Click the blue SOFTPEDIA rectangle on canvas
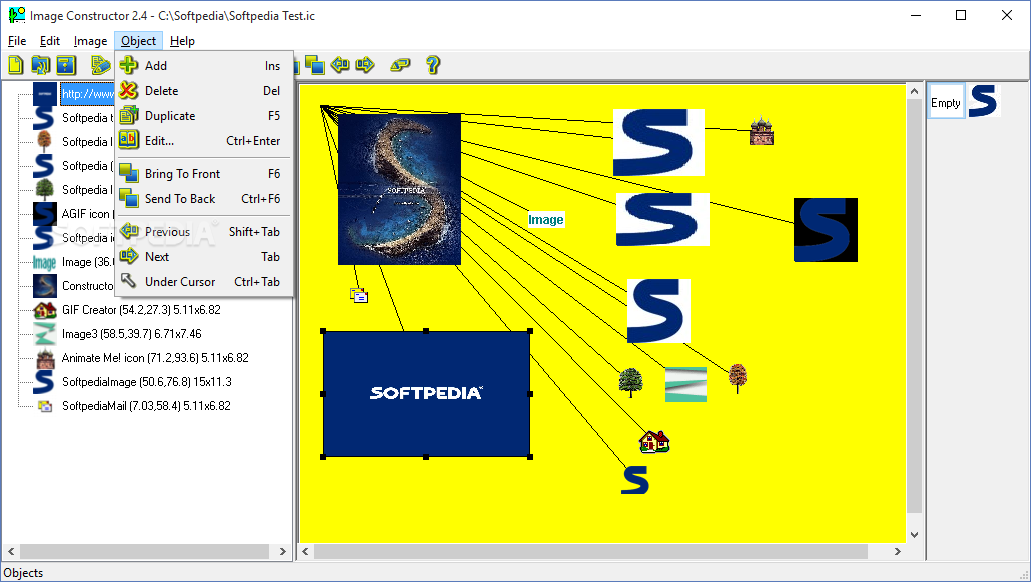This screenshot has height=582, width=1031. coord(426,393)
